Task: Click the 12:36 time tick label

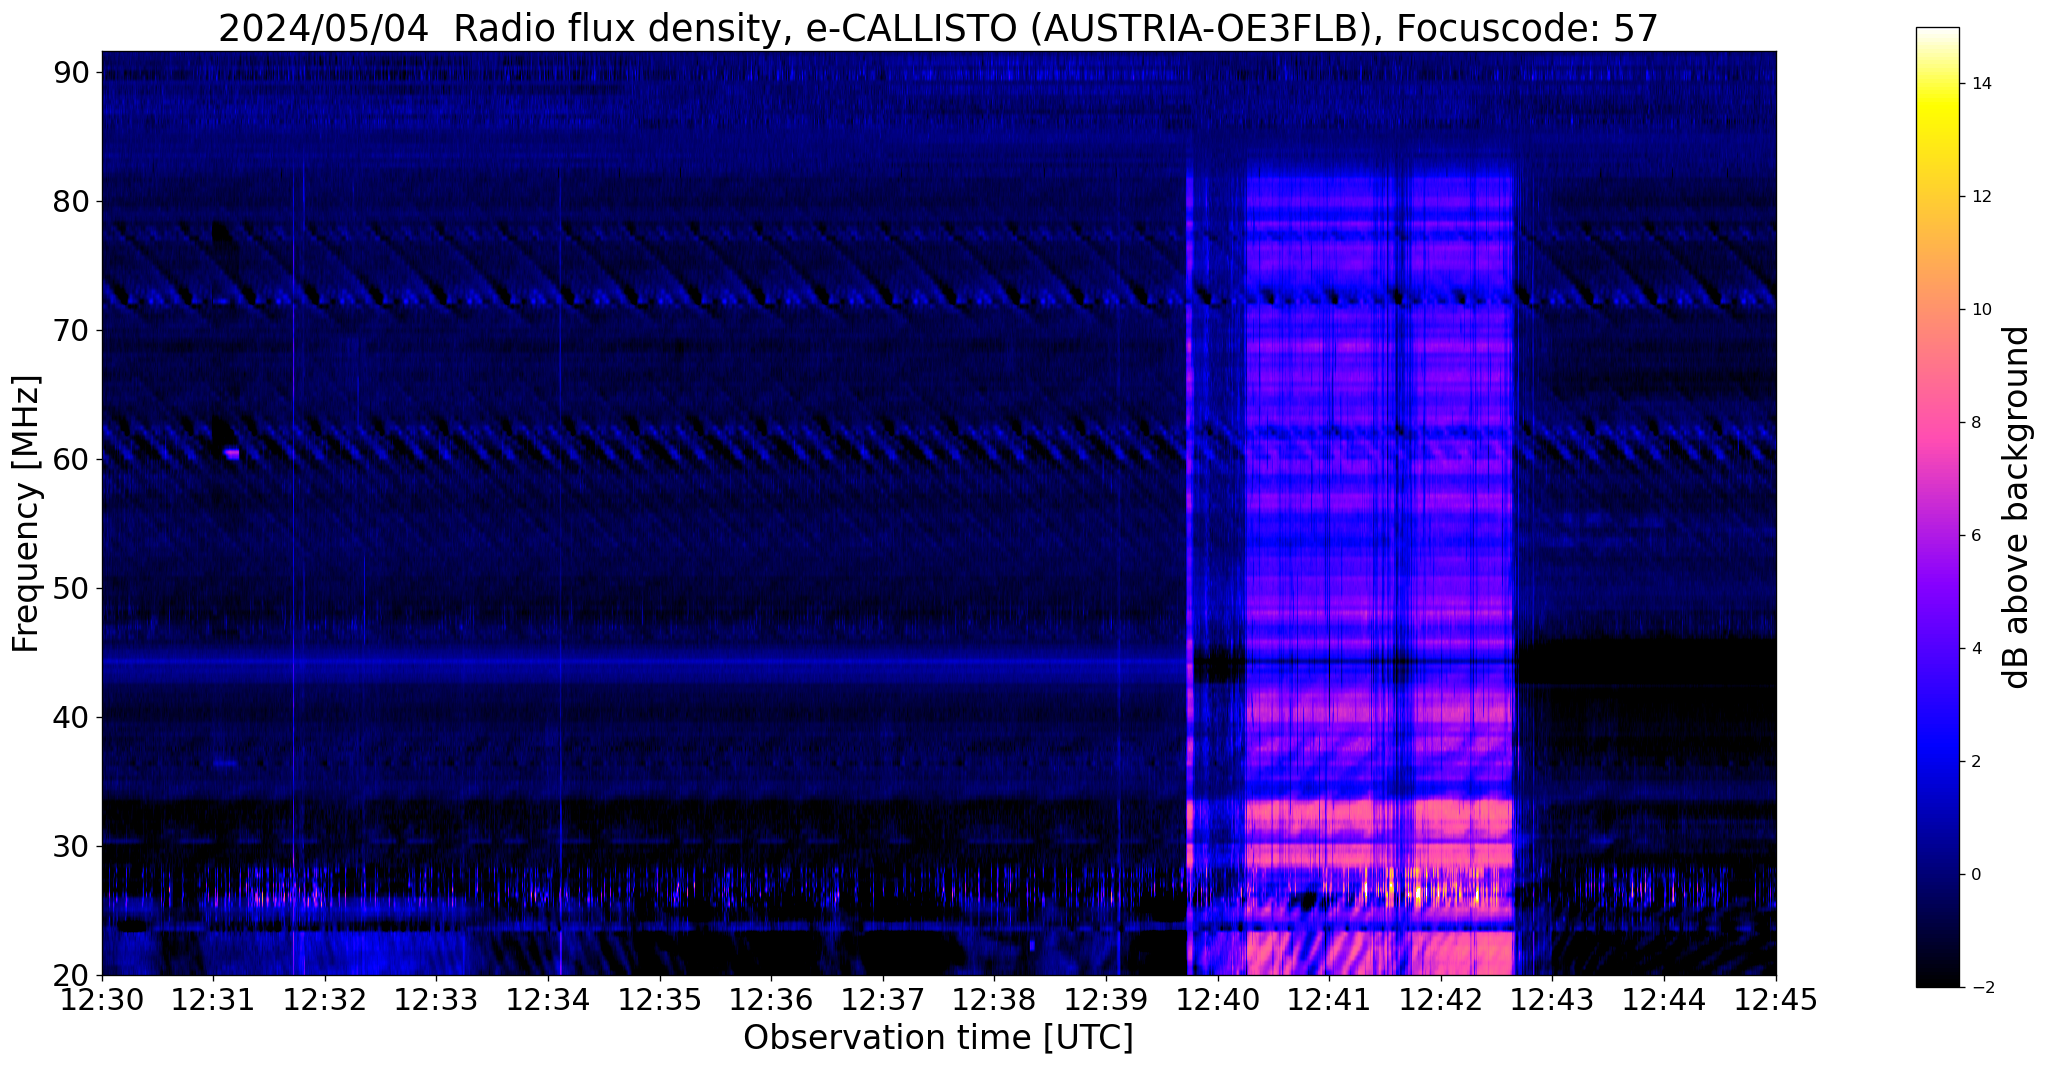Action: (771, 999)
